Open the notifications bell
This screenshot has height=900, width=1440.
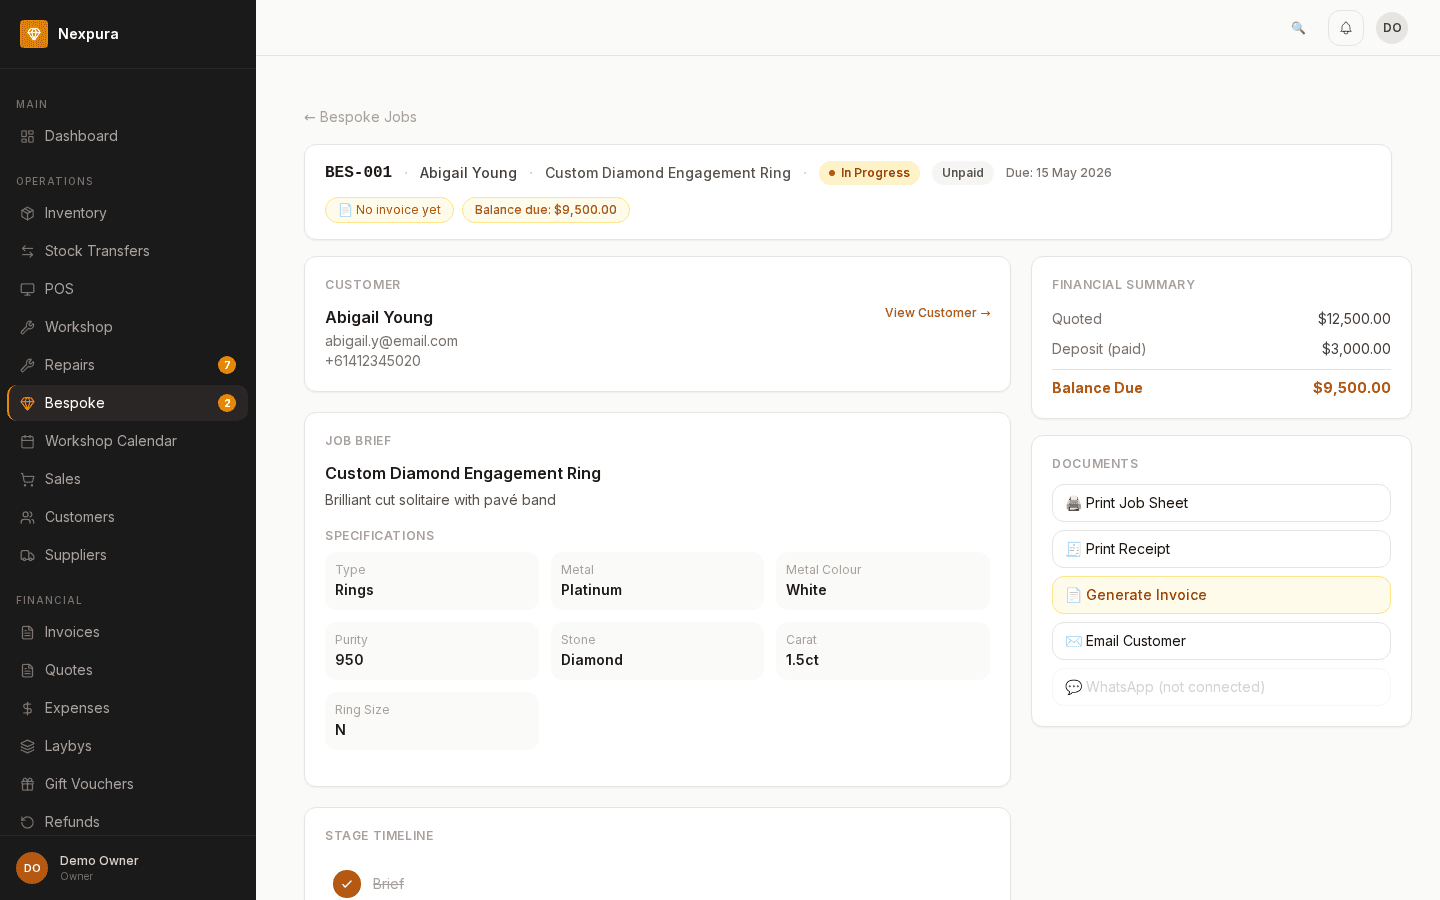1346,28
